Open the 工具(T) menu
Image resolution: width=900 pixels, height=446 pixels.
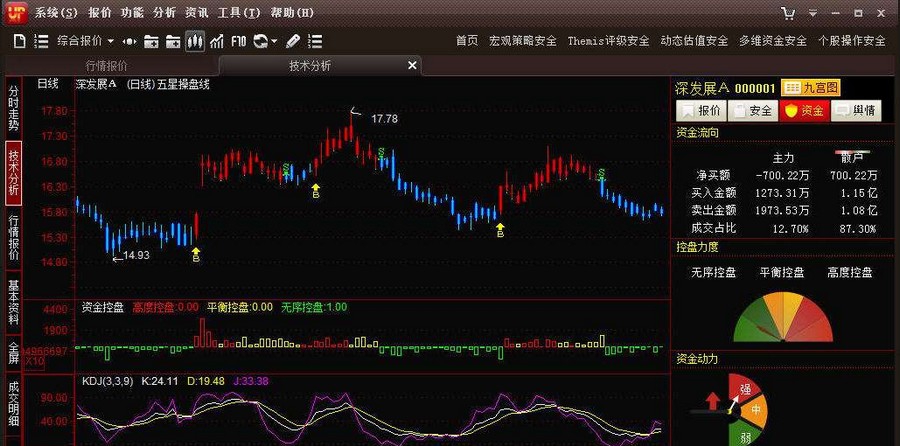pos(239,13)
